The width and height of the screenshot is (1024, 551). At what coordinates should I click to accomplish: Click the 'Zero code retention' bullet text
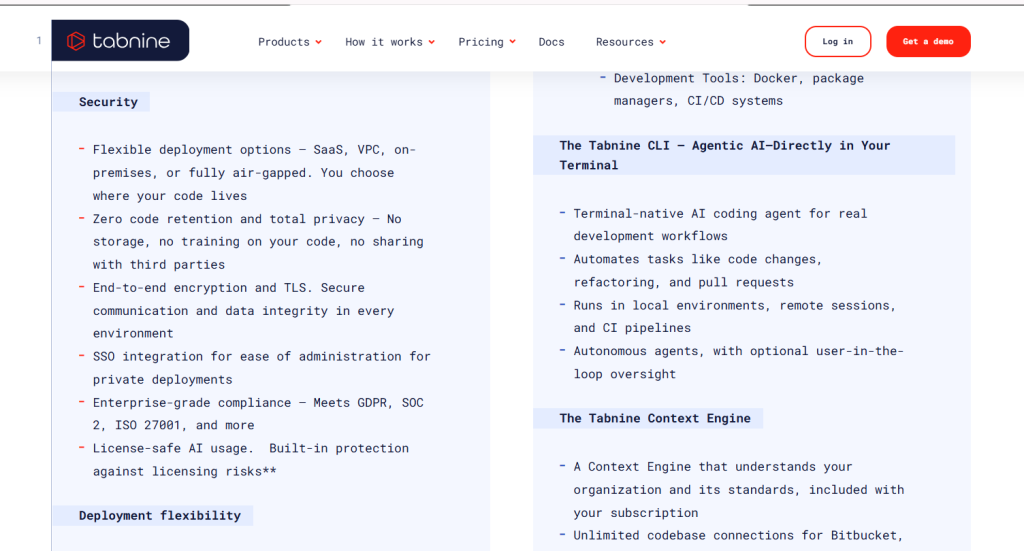pyautogui.click(x=258, y=242)
